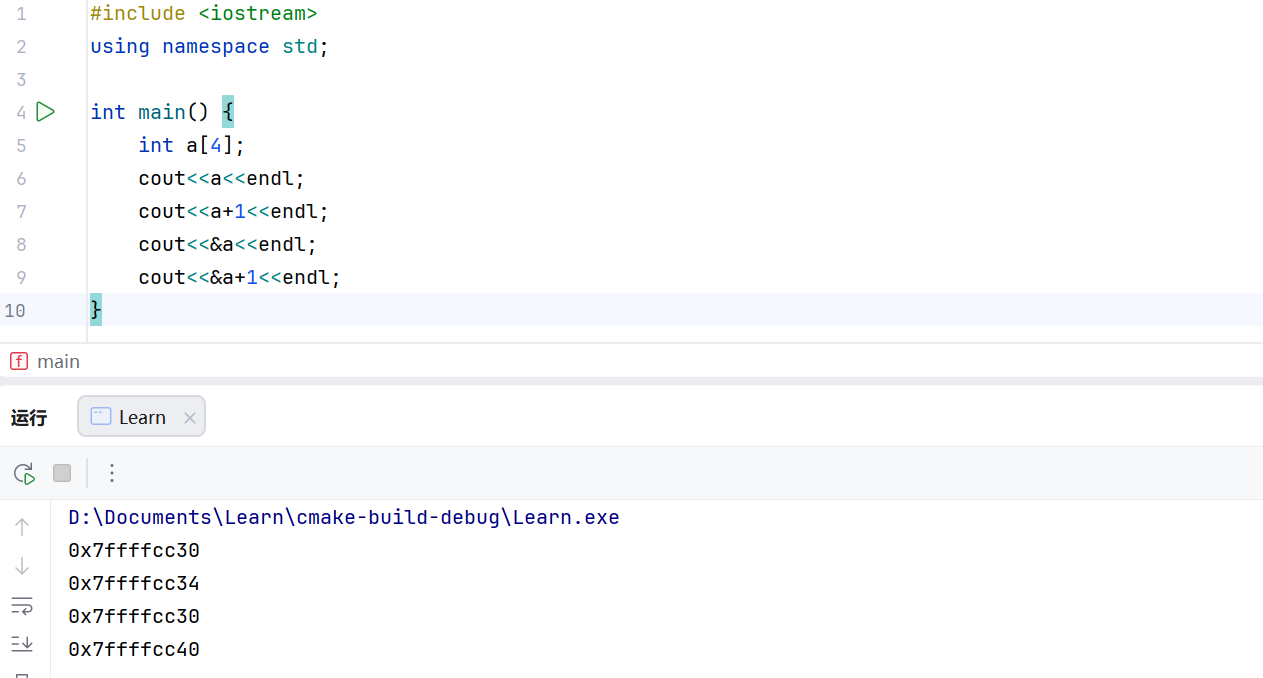This screenshot has height=678, width=1263.
Task: Toggle scroll to end of console output
Action: coord(22,643)
